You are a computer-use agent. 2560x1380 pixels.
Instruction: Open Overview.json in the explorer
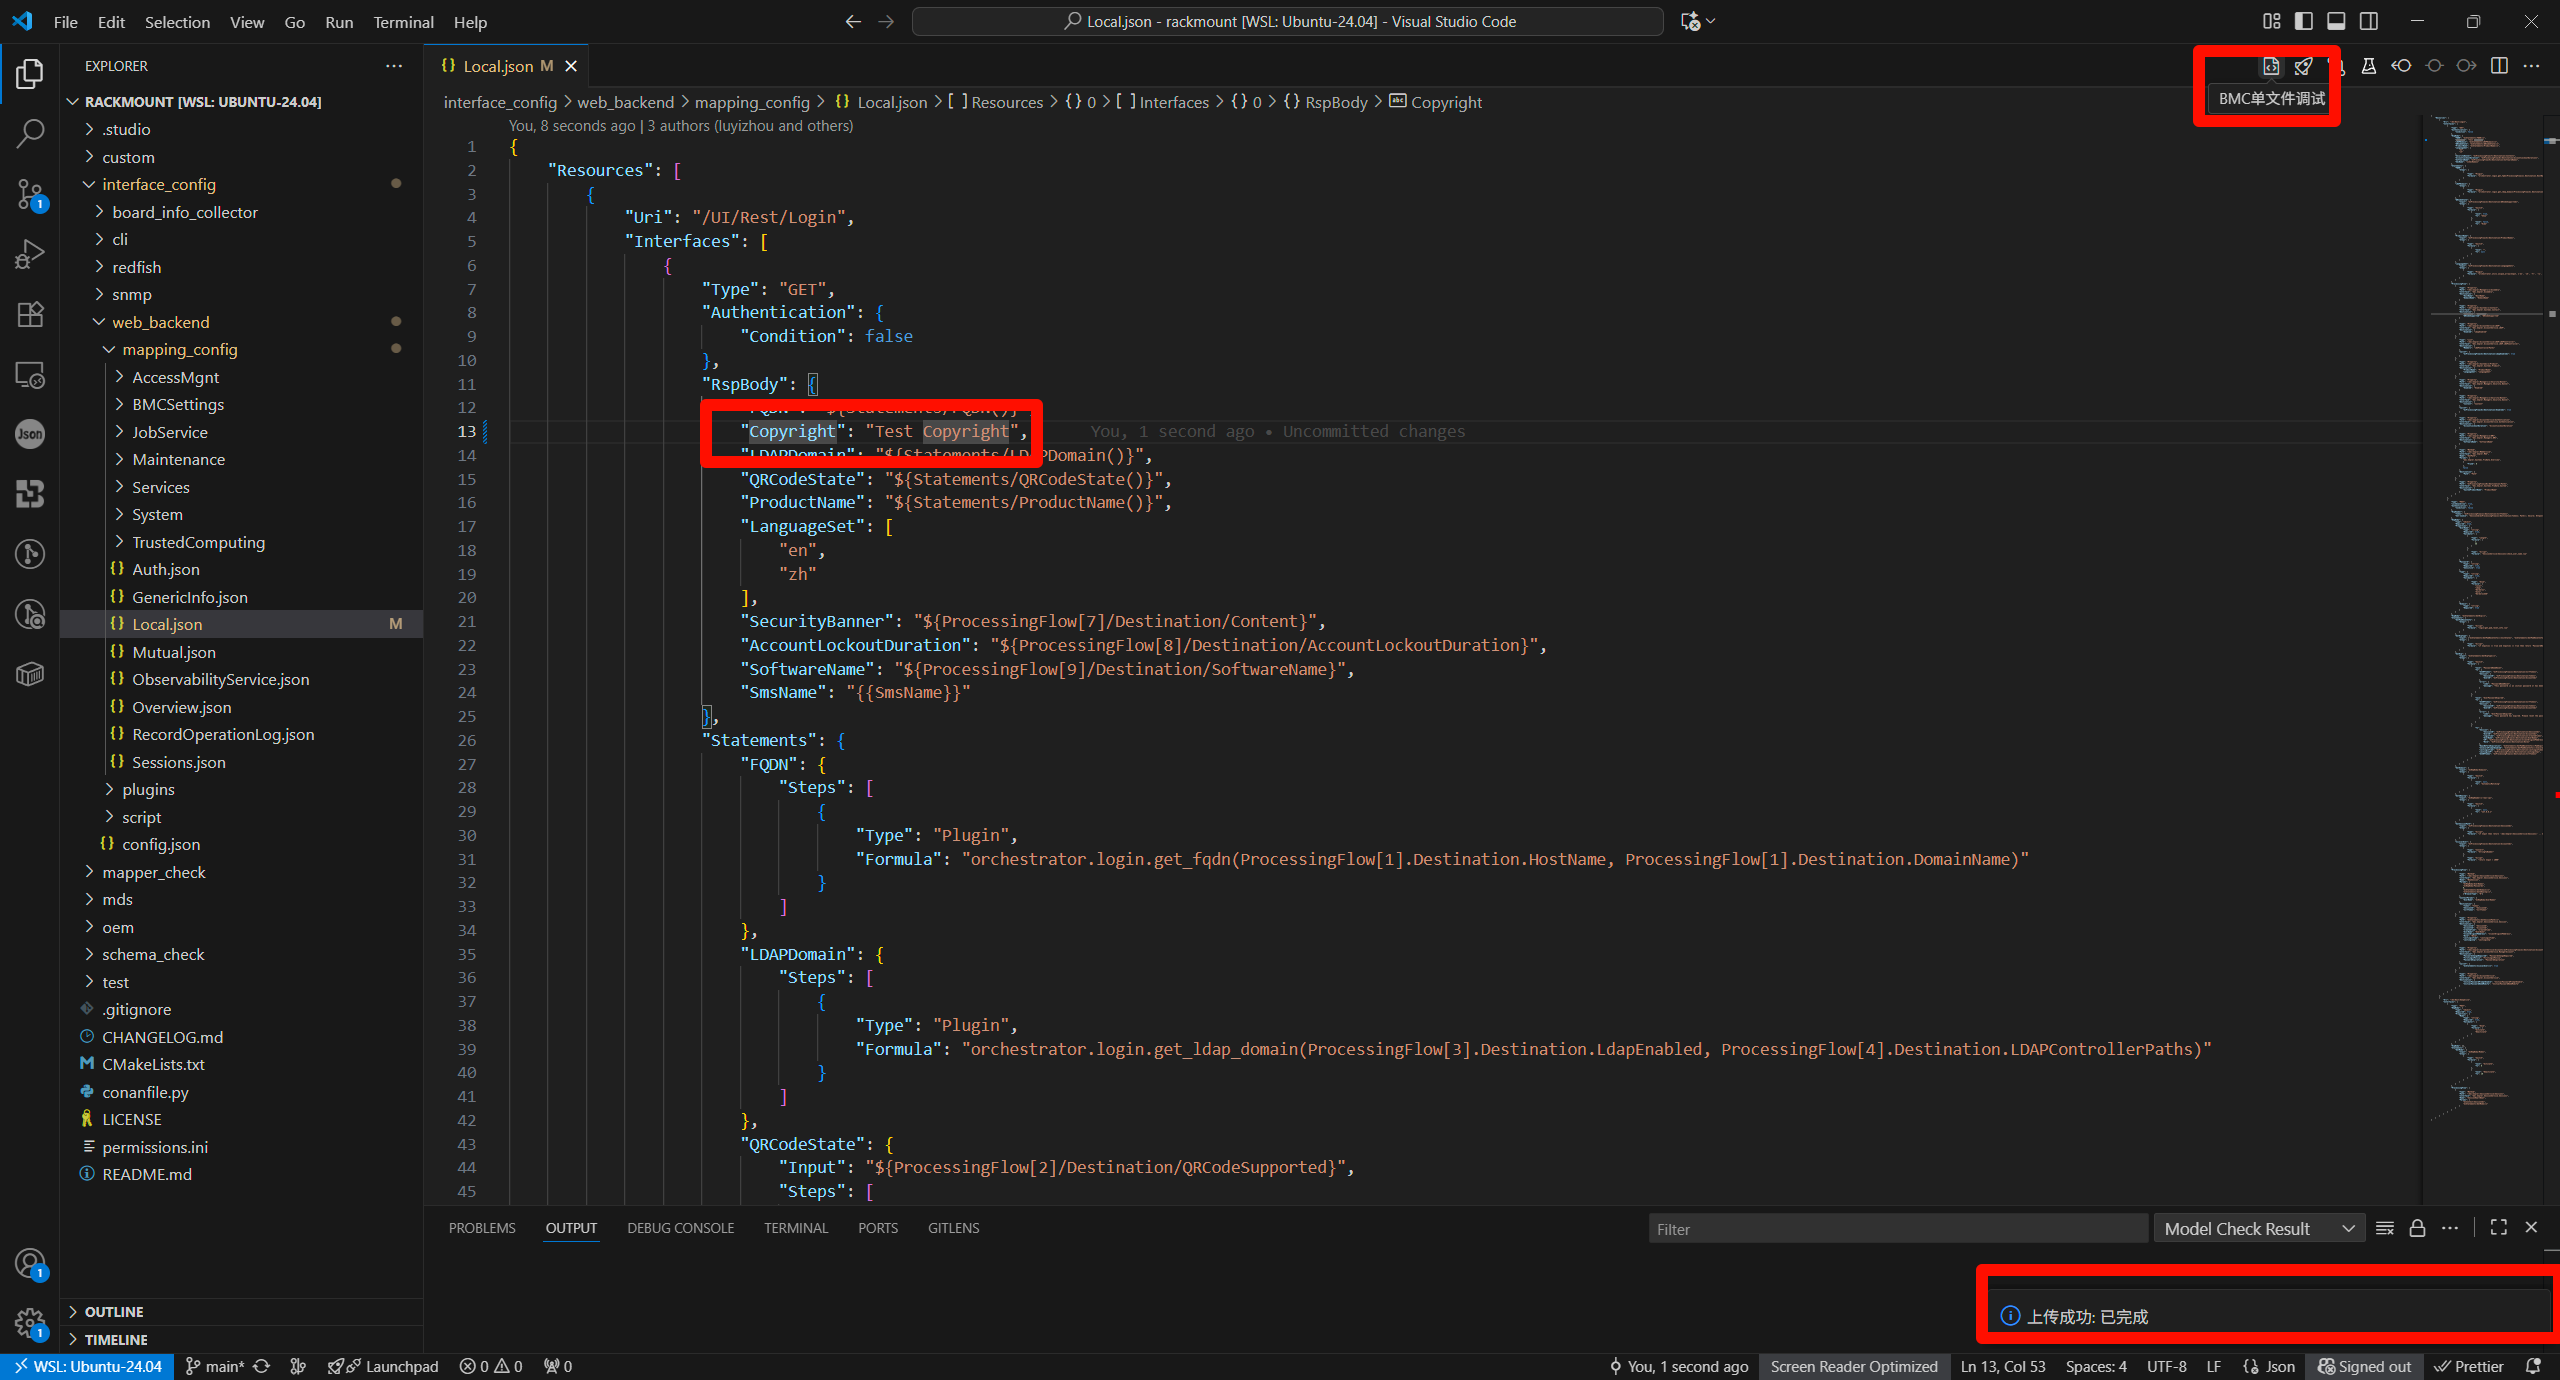[182, 707]
